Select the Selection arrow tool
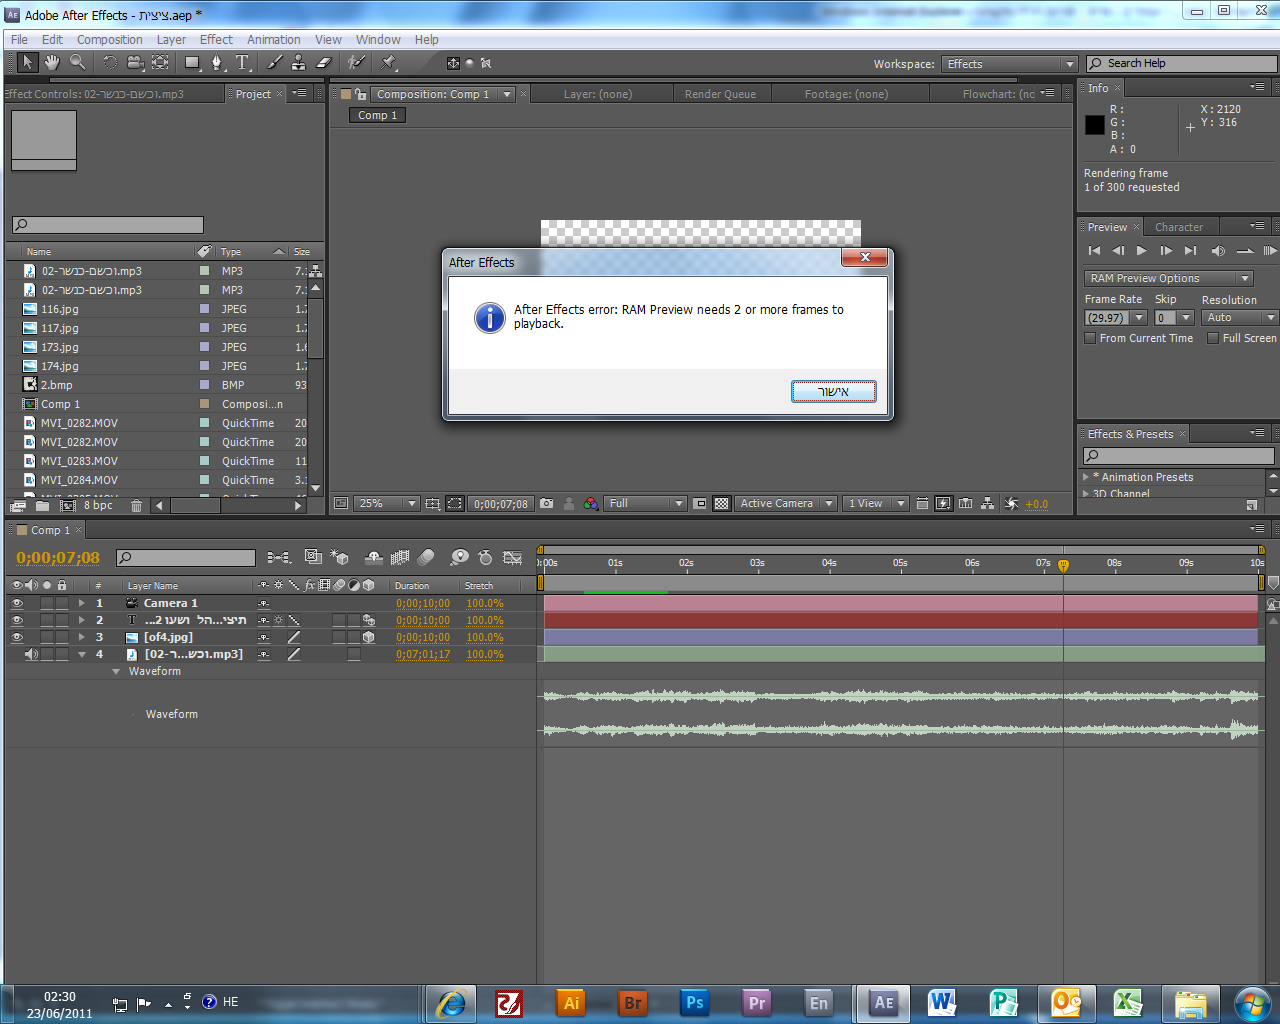Image resolution: width=1280 pixels, height=1024 pixels. [27, 63]
